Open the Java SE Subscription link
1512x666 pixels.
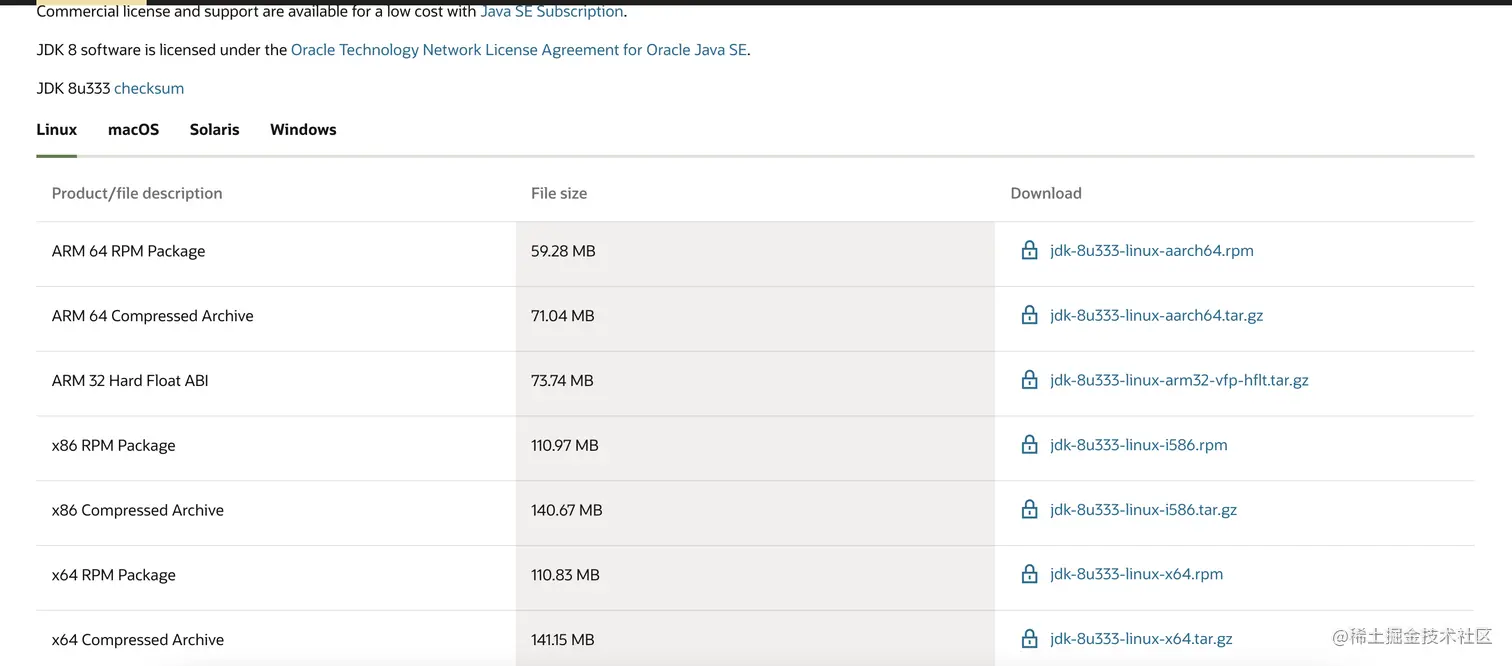tap(552, 12)
